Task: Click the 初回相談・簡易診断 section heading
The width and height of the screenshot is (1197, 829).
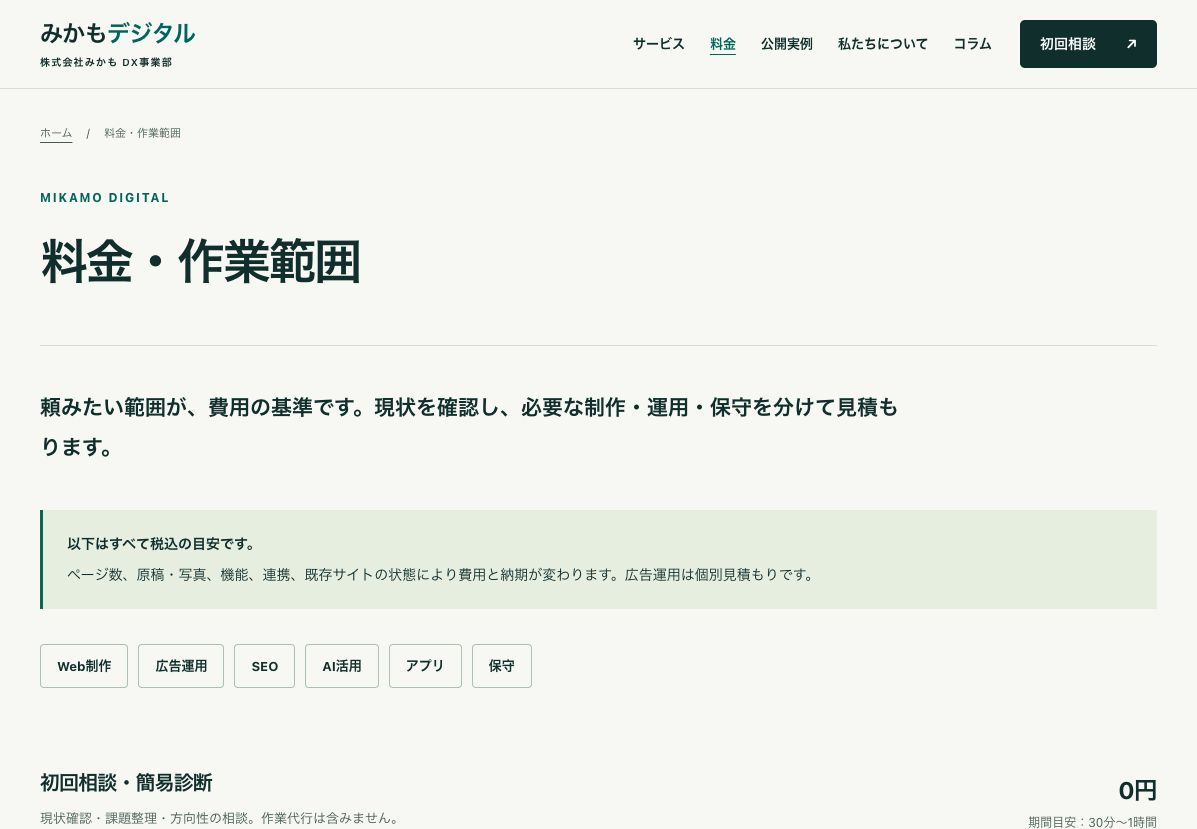Action: (126, 782)
